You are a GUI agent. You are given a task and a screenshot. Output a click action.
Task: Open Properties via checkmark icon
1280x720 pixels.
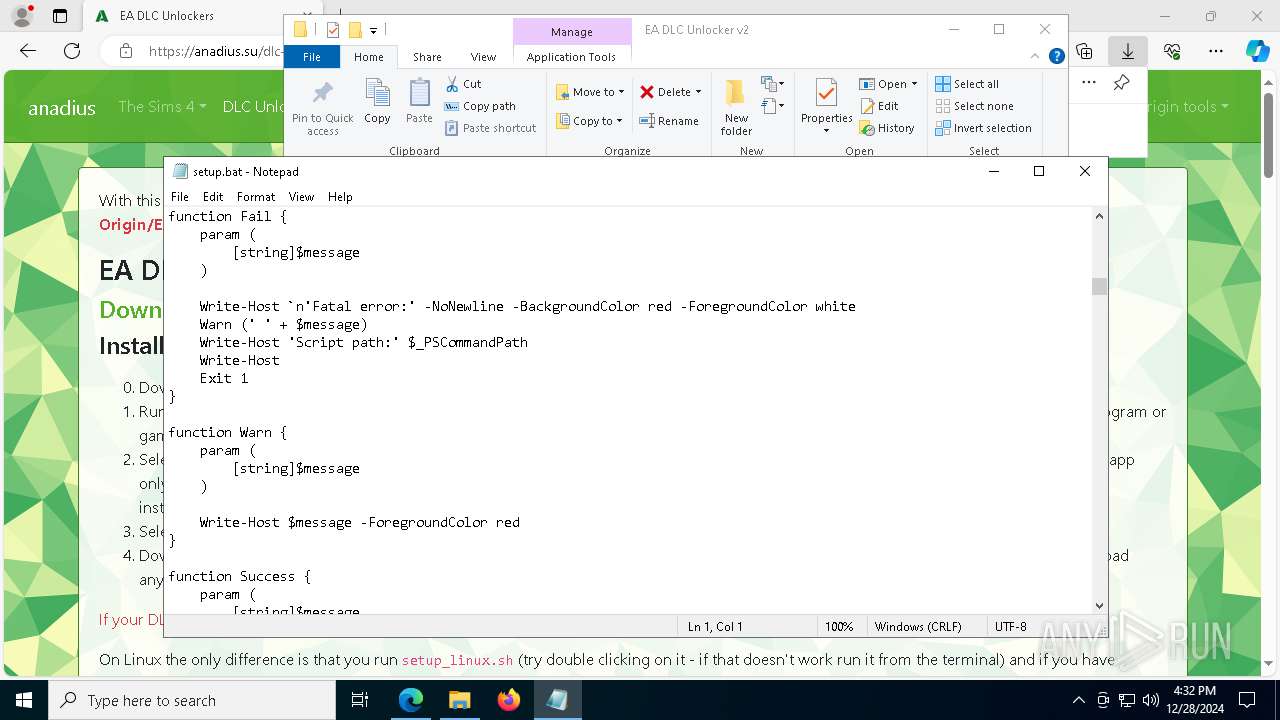click(x=826, y=105)
